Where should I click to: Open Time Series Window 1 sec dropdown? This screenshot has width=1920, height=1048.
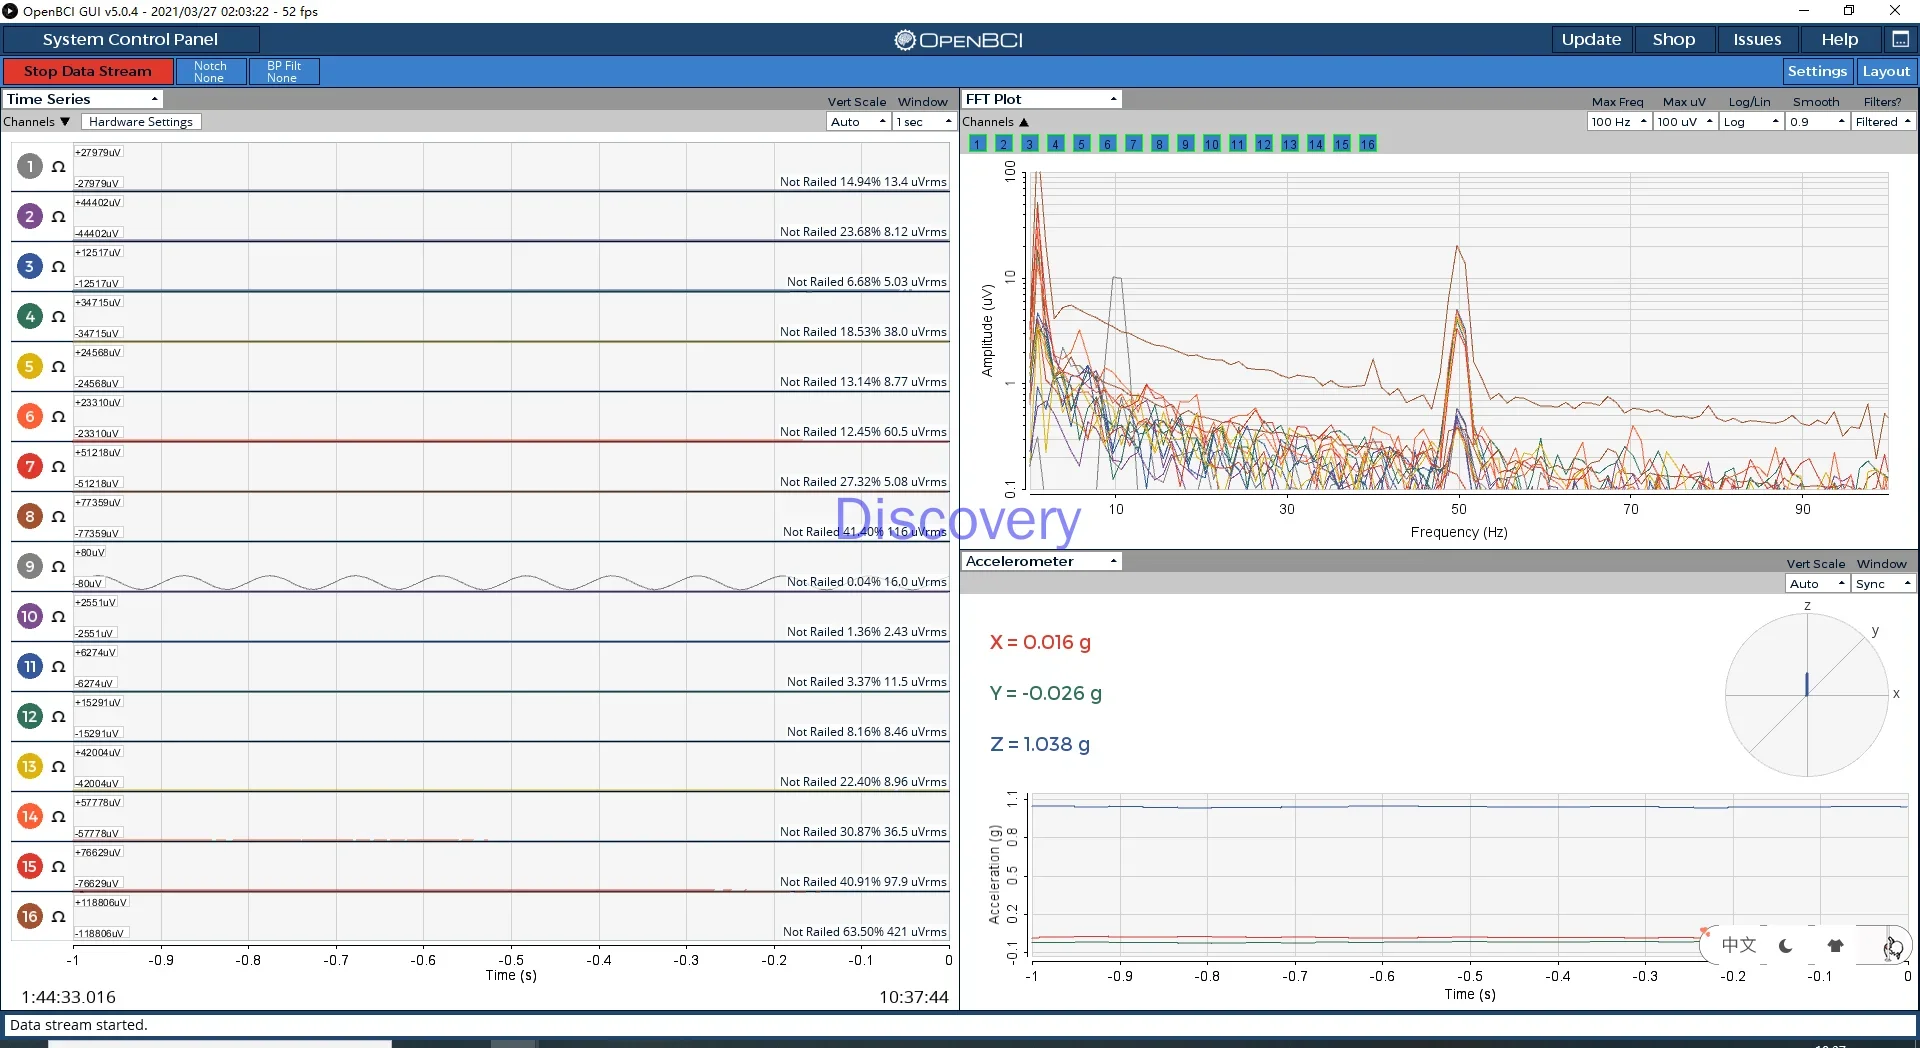tap(924, 122)
